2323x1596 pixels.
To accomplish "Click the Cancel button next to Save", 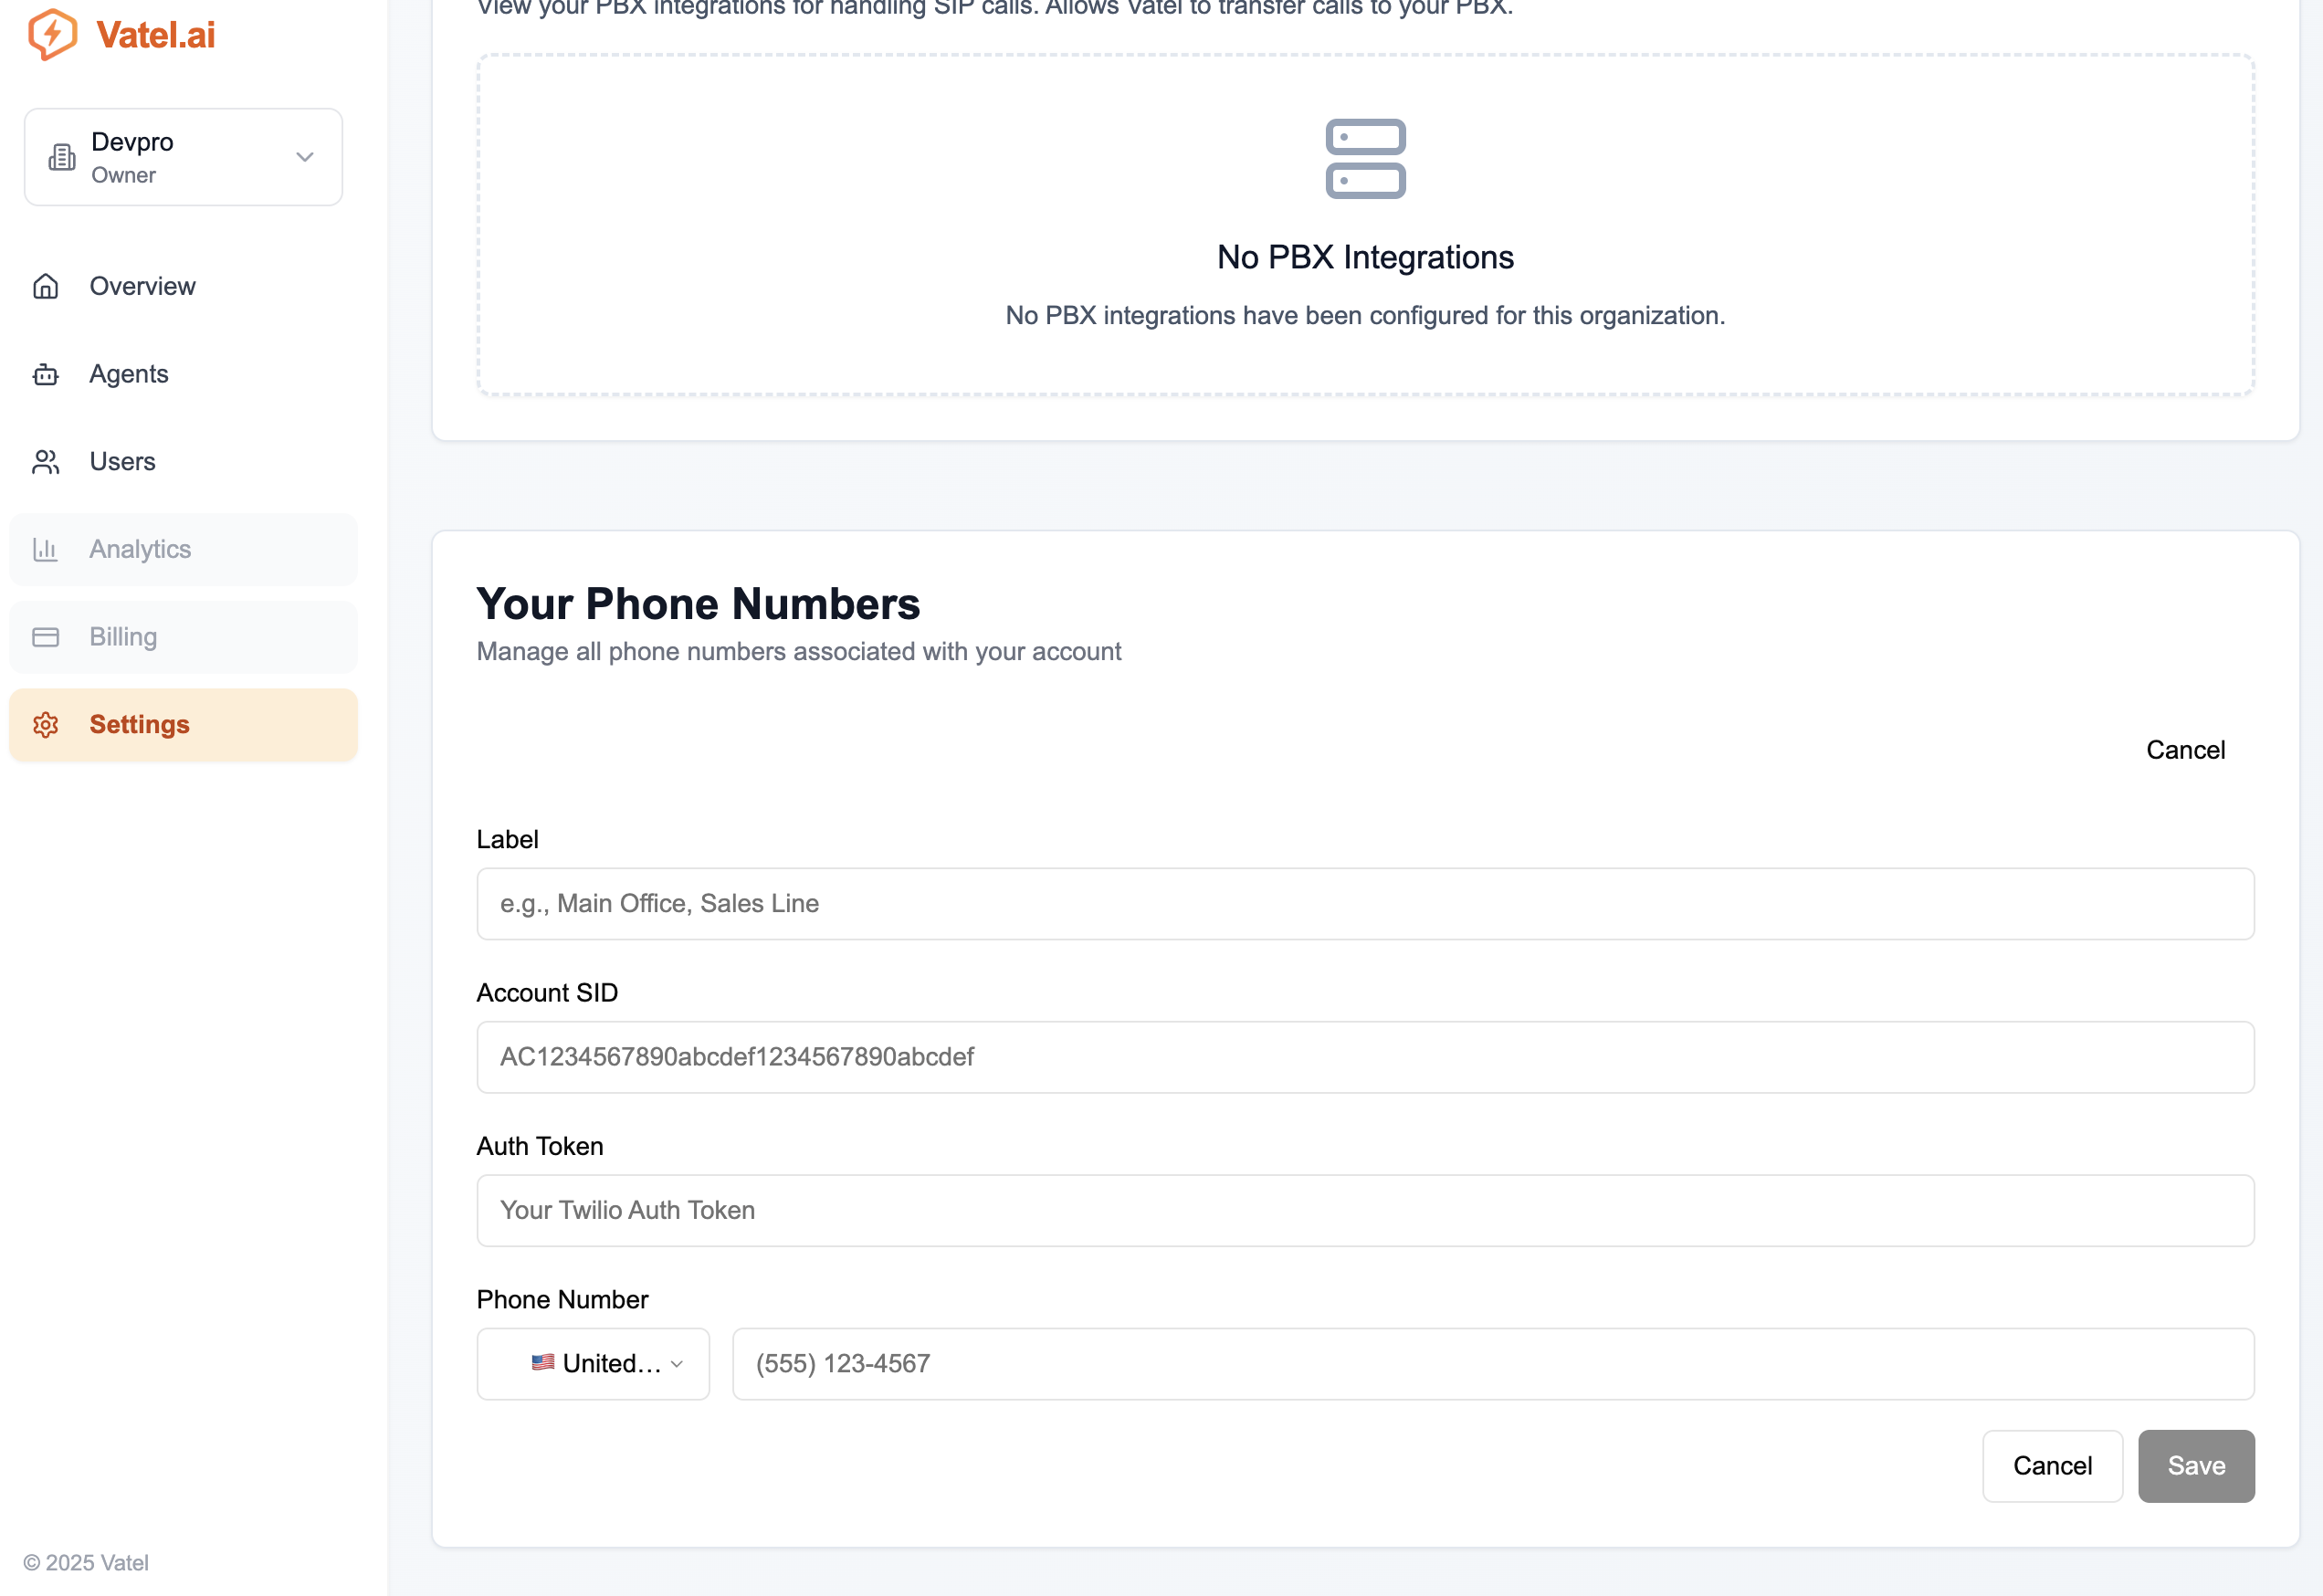I will pyautogui.click(x=2052, y=1465).
